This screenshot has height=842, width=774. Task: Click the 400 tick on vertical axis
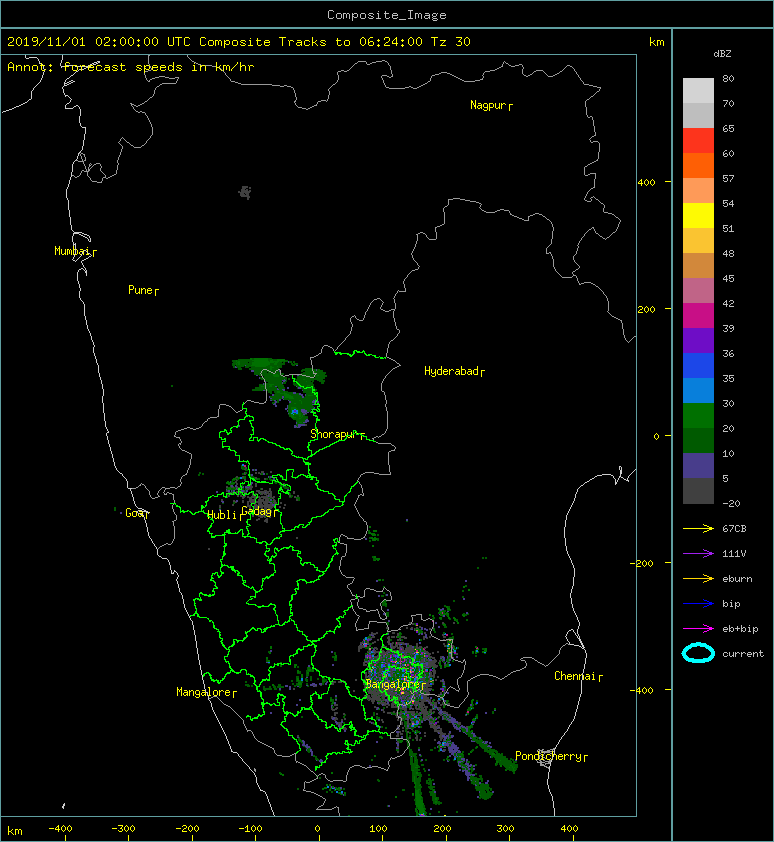click(x=646, y=183)
